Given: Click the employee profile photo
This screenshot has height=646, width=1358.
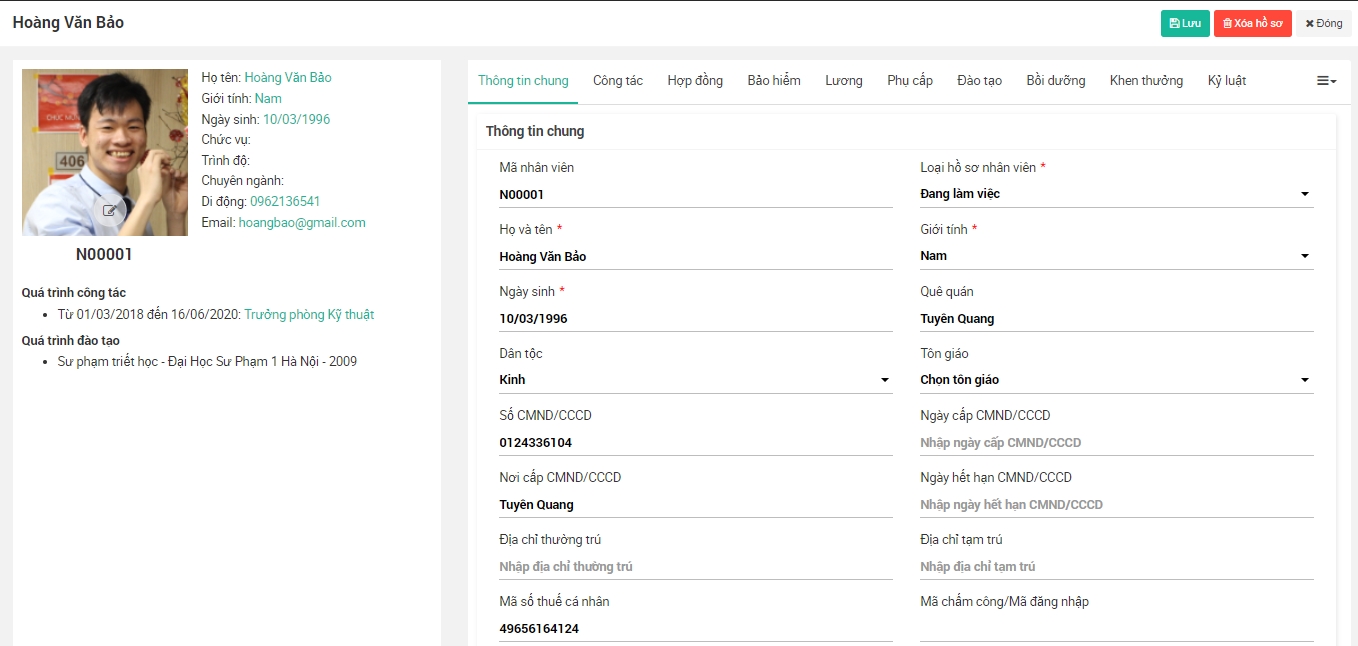Looking at the screenshot, I should 105,140.
